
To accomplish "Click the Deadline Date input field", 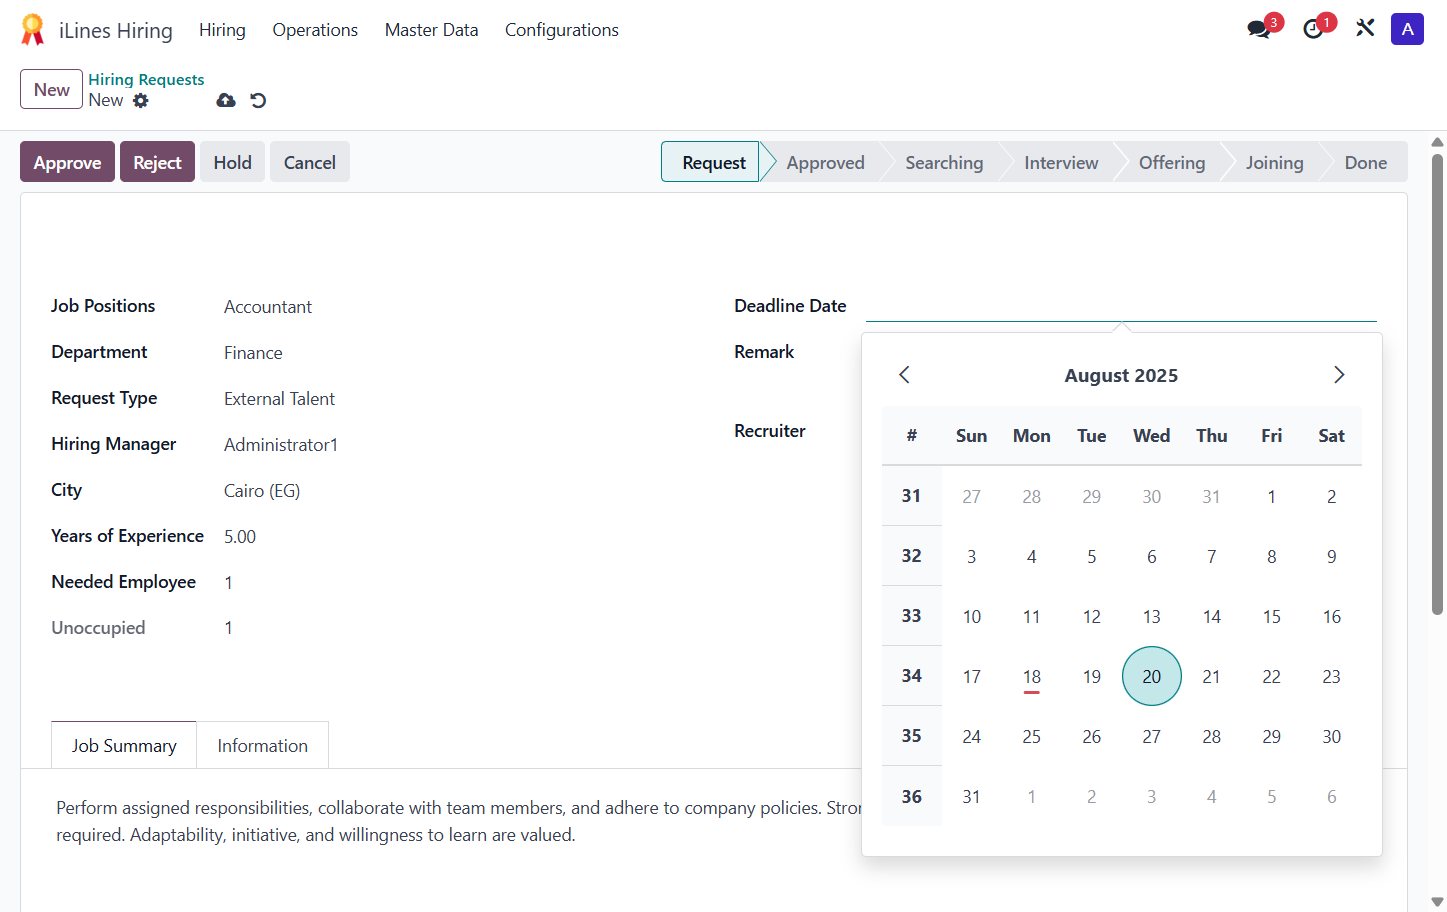I will [1121, 306].
